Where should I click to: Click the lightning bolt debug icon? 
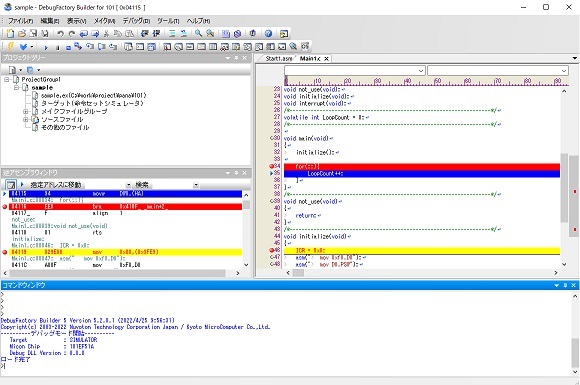[x=11, y=47]
